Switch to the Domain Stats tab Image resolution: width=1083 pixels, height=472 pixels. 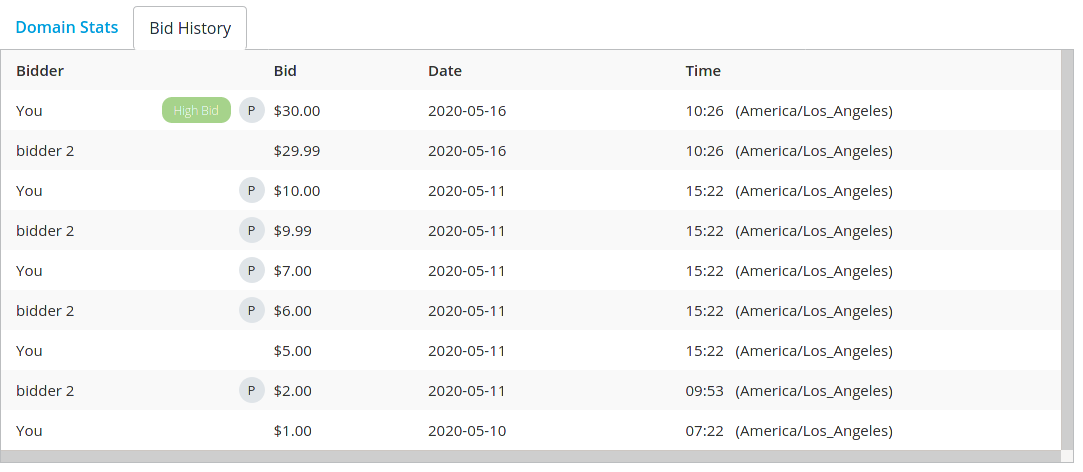pos(67,28)
